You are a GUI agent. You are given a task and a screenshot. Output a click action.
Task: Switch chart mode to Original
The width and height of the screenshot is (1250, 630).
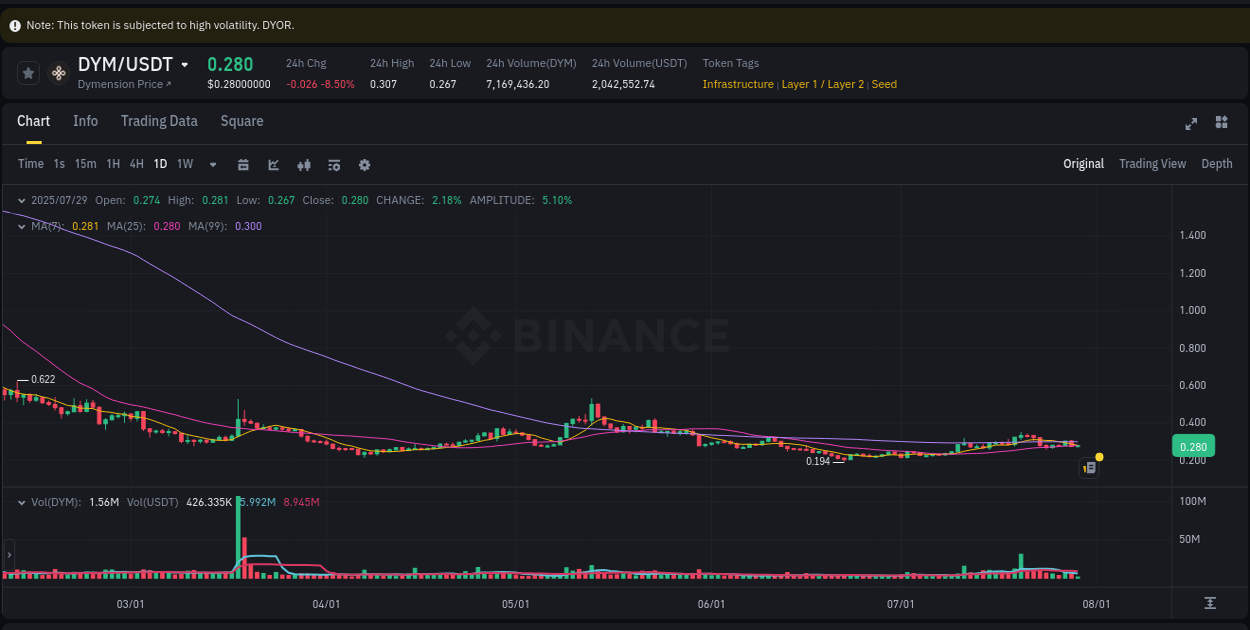(x=1083, y=163)
